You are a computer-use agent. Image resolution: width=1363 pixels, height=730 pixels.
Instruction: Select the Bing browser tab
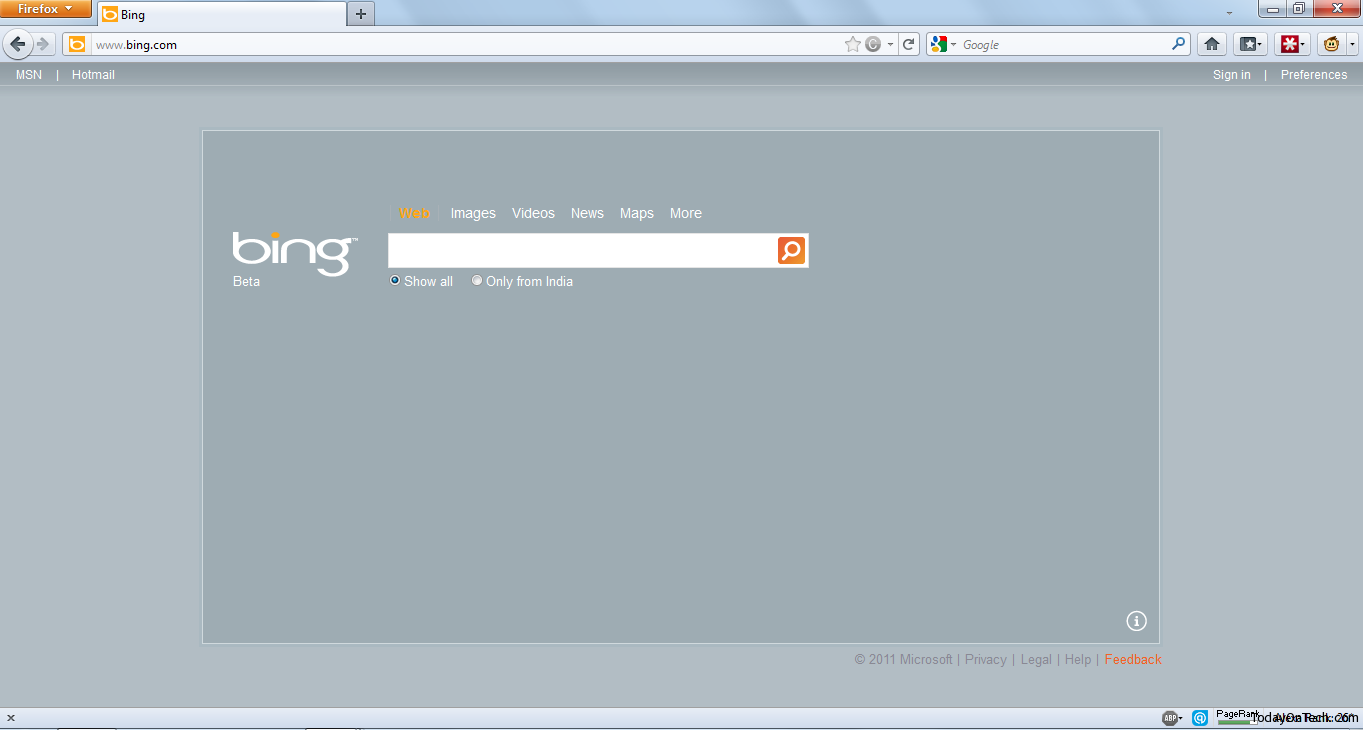[221, 15]
